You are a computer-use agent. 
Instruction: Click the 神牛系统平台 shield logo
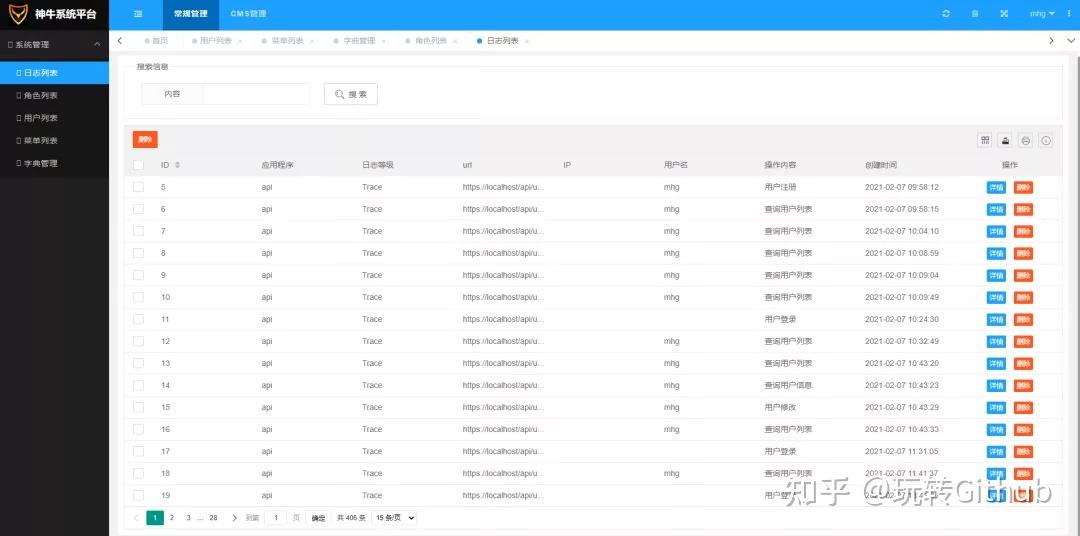click(x=18, y=14)
